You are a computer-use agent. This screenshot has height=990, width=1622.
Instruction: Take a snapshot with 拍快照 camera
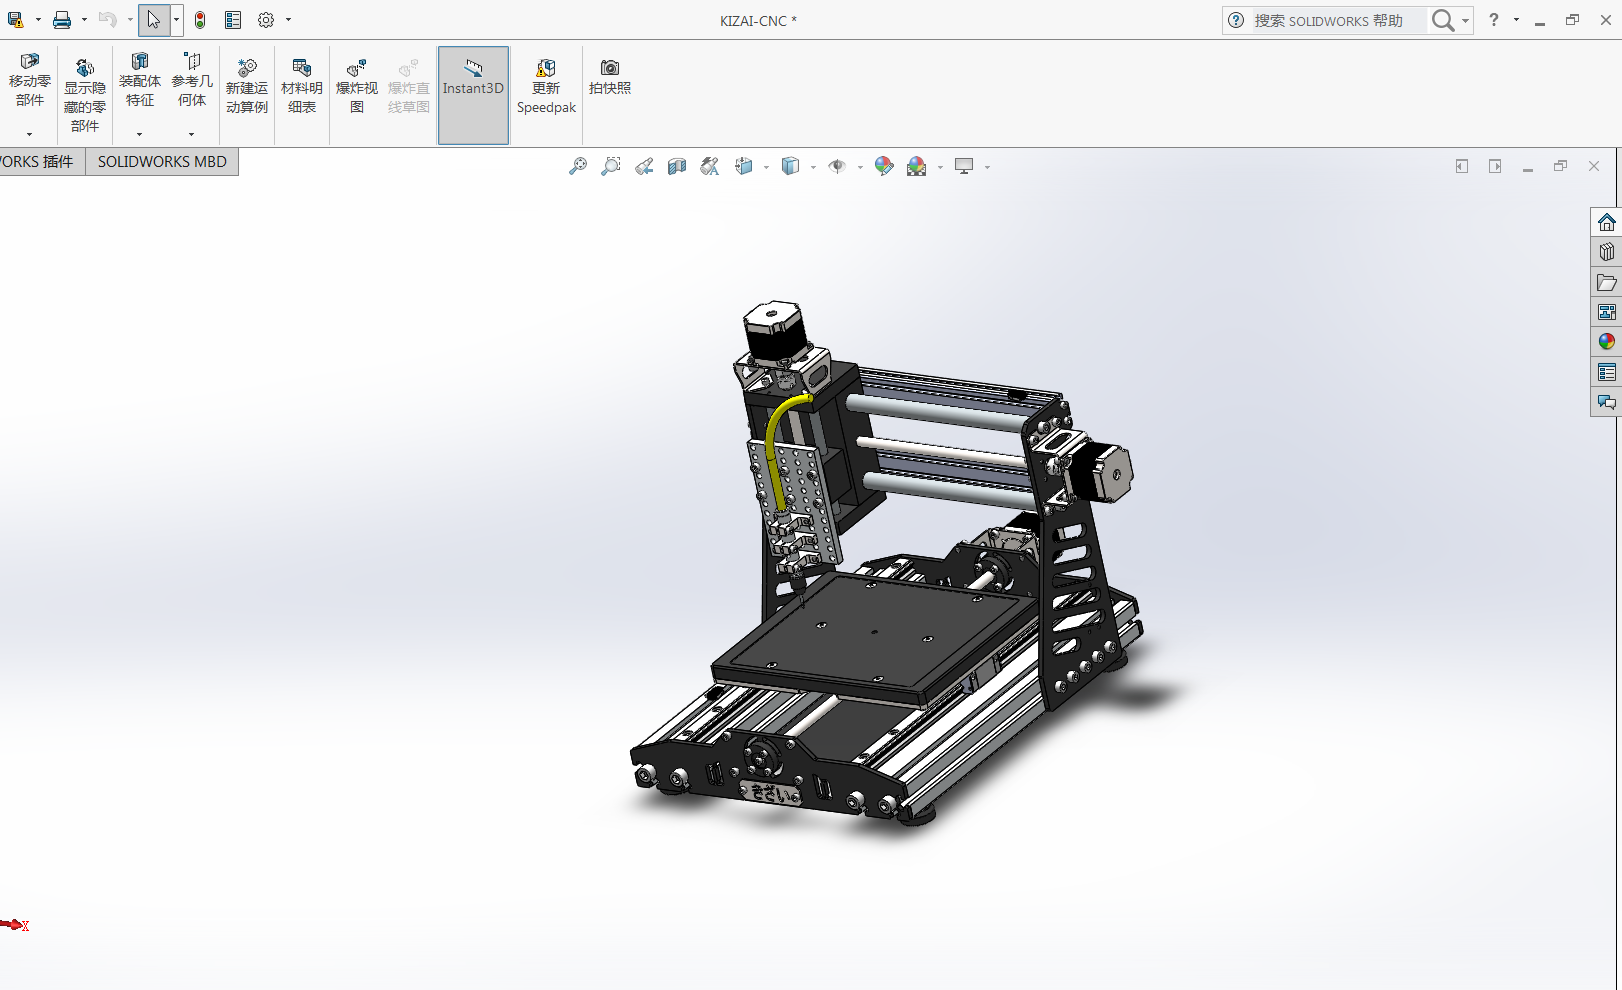(x=610, y=77)
